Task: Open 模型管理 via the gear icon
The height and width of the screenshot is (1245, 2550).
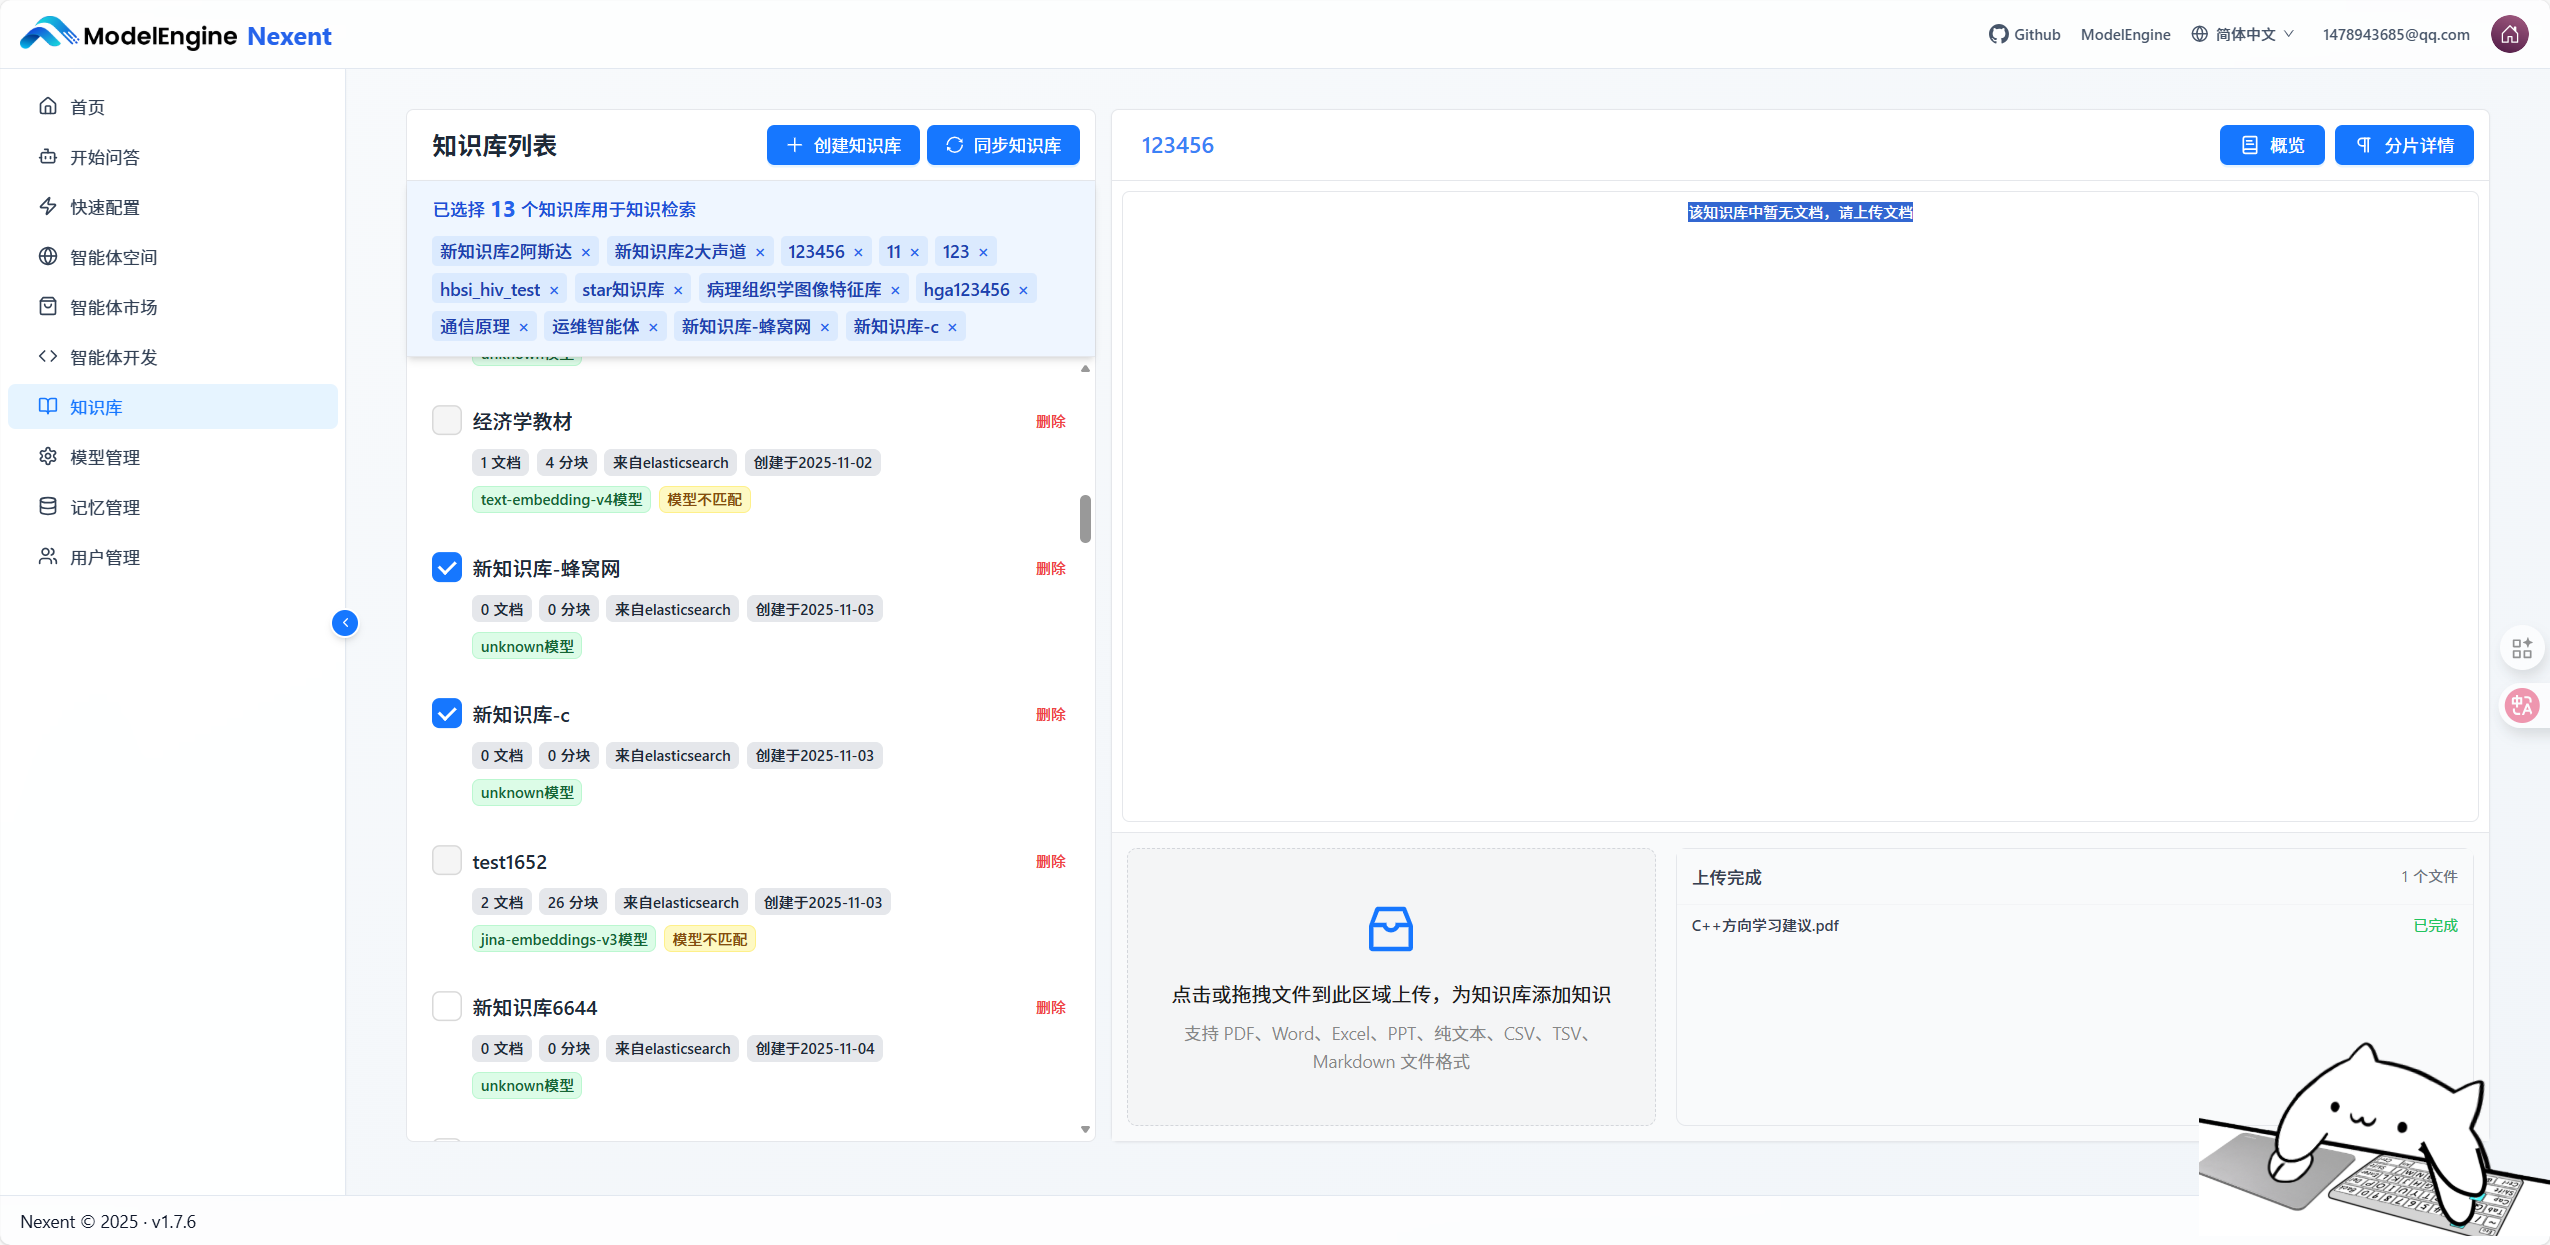Action: tap(48, 457)
